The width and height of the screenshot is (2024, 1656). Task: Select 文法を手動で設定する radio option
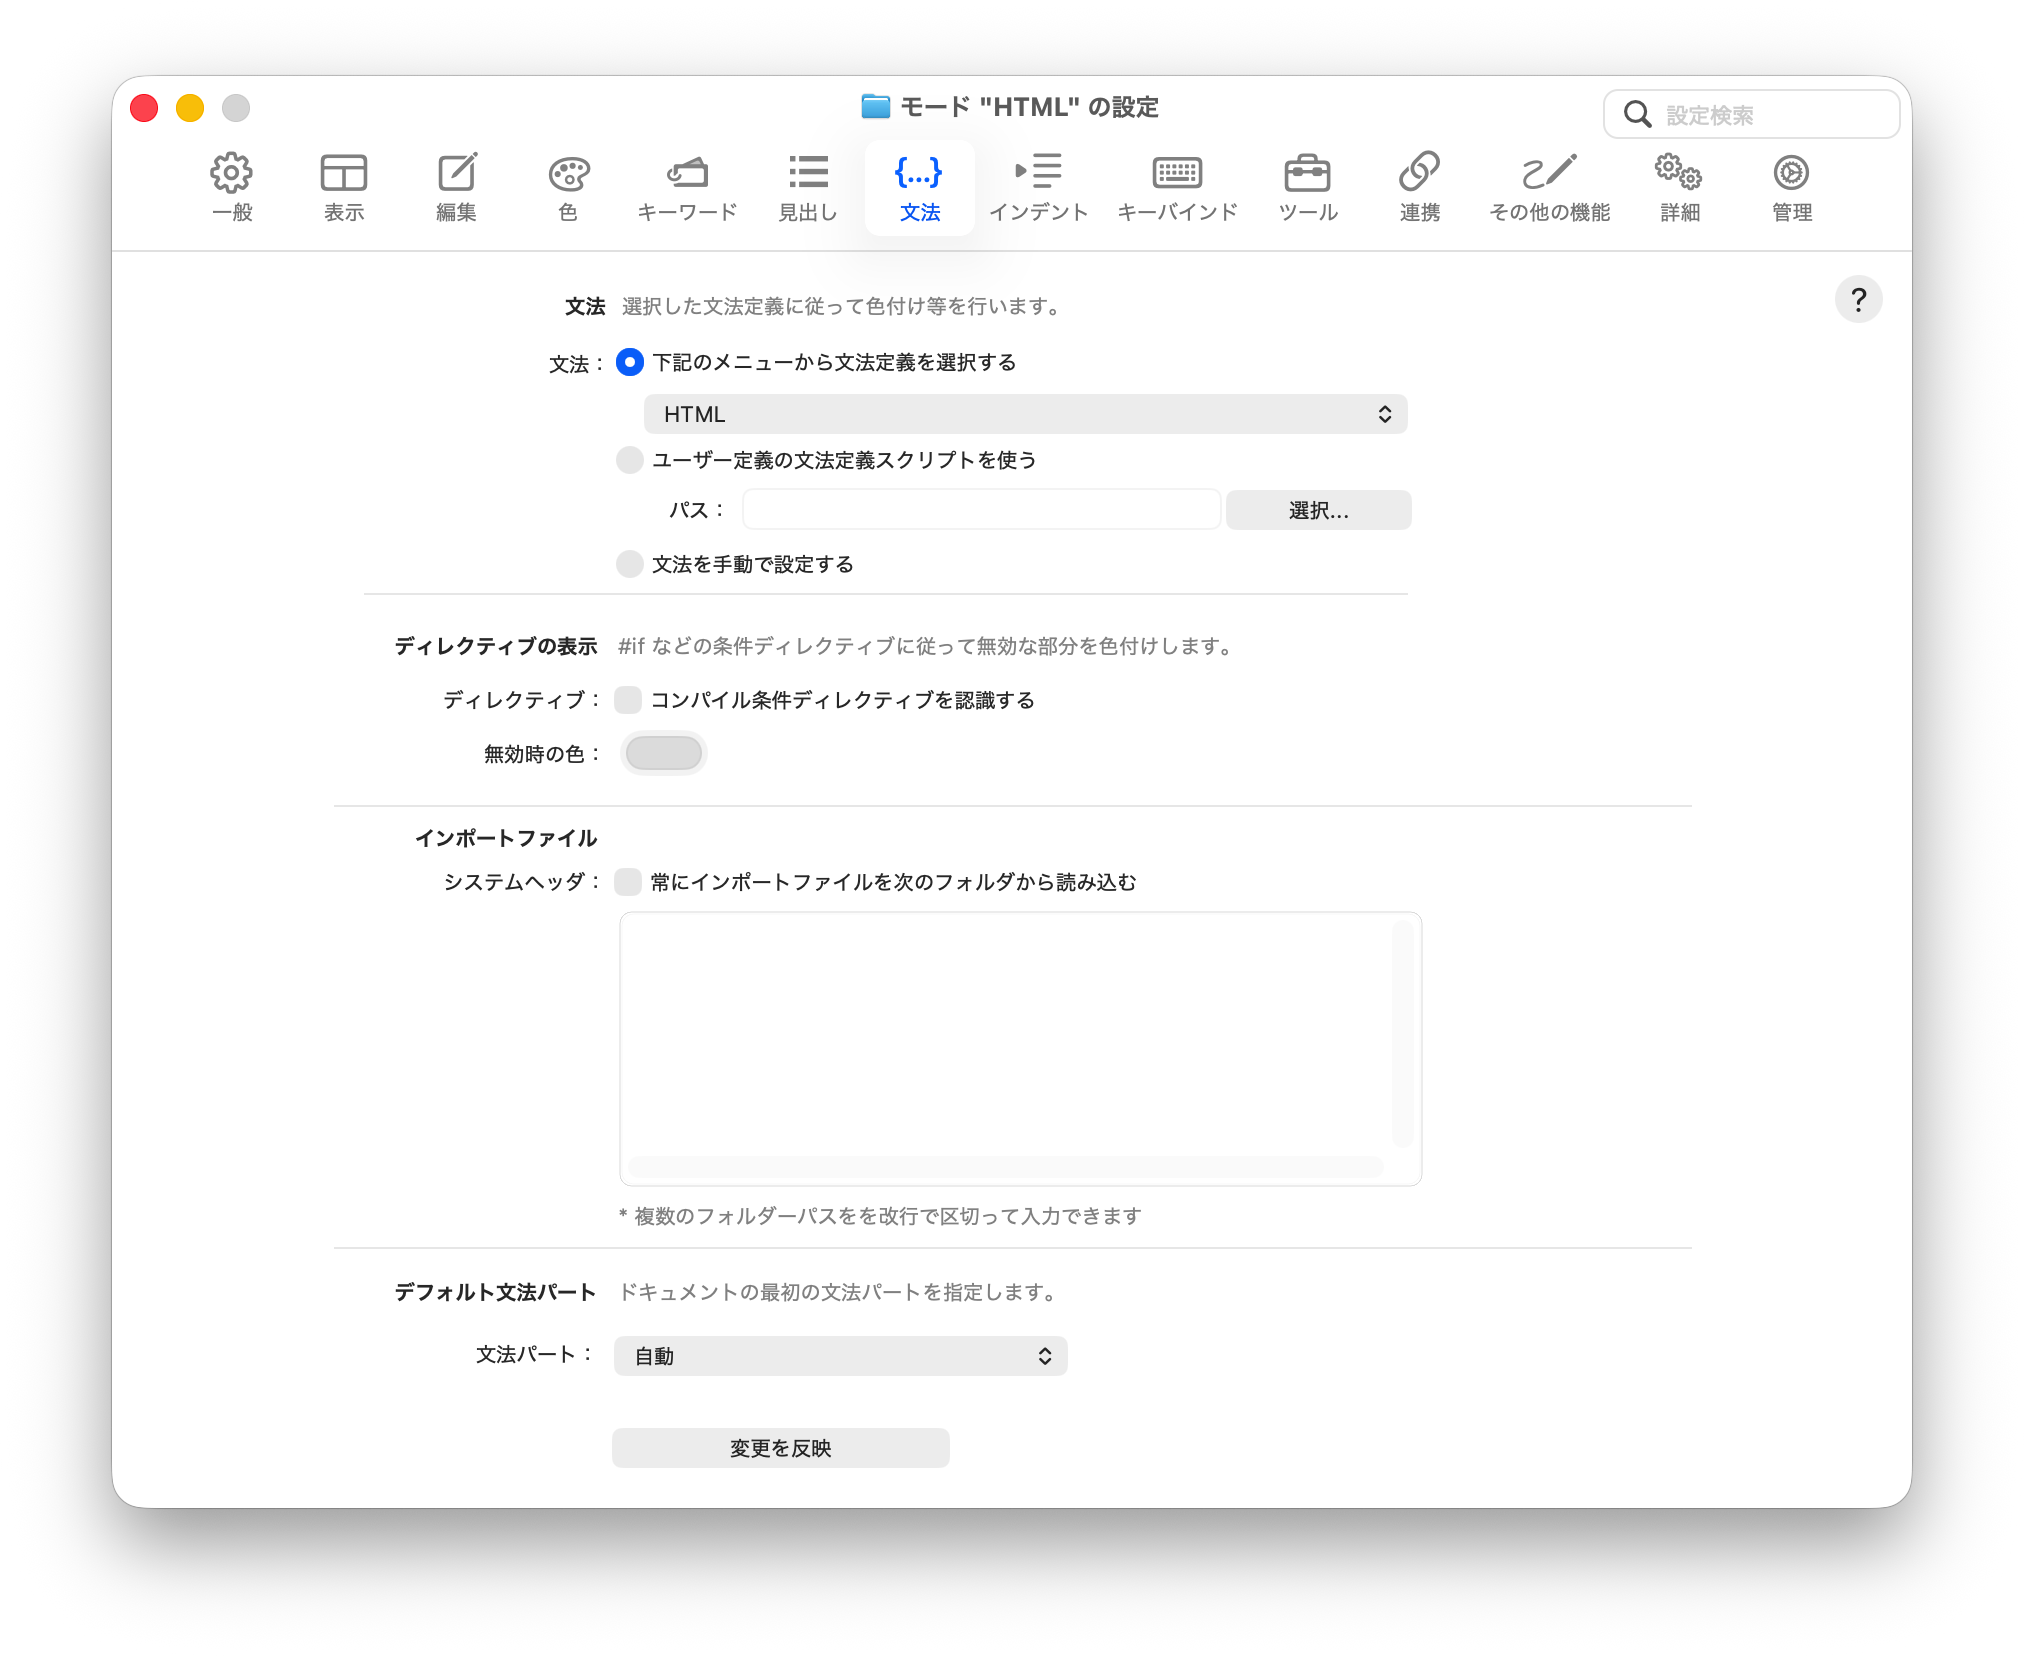[x=630, y=564]
